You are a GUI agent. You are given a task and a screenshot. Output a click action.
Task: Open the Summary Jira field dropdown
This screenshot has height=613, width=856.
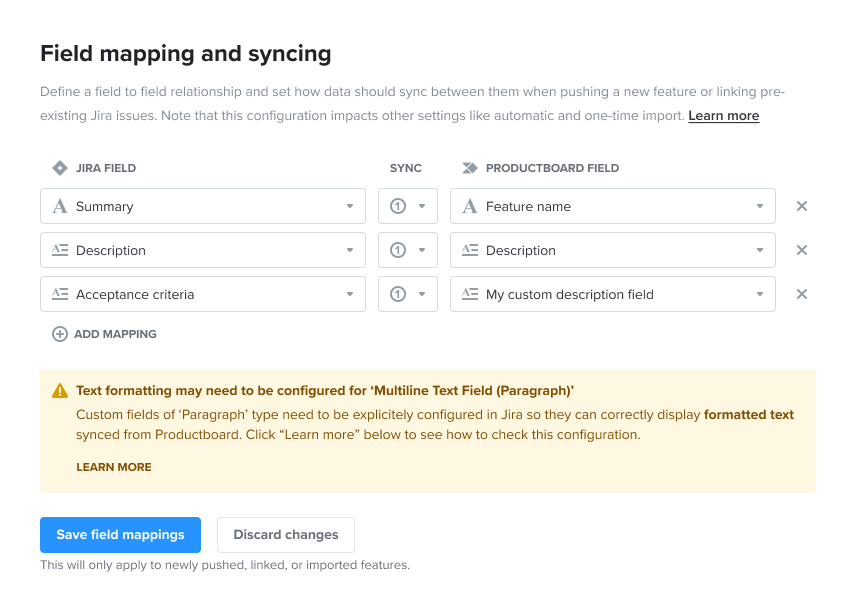coord(350,206)
